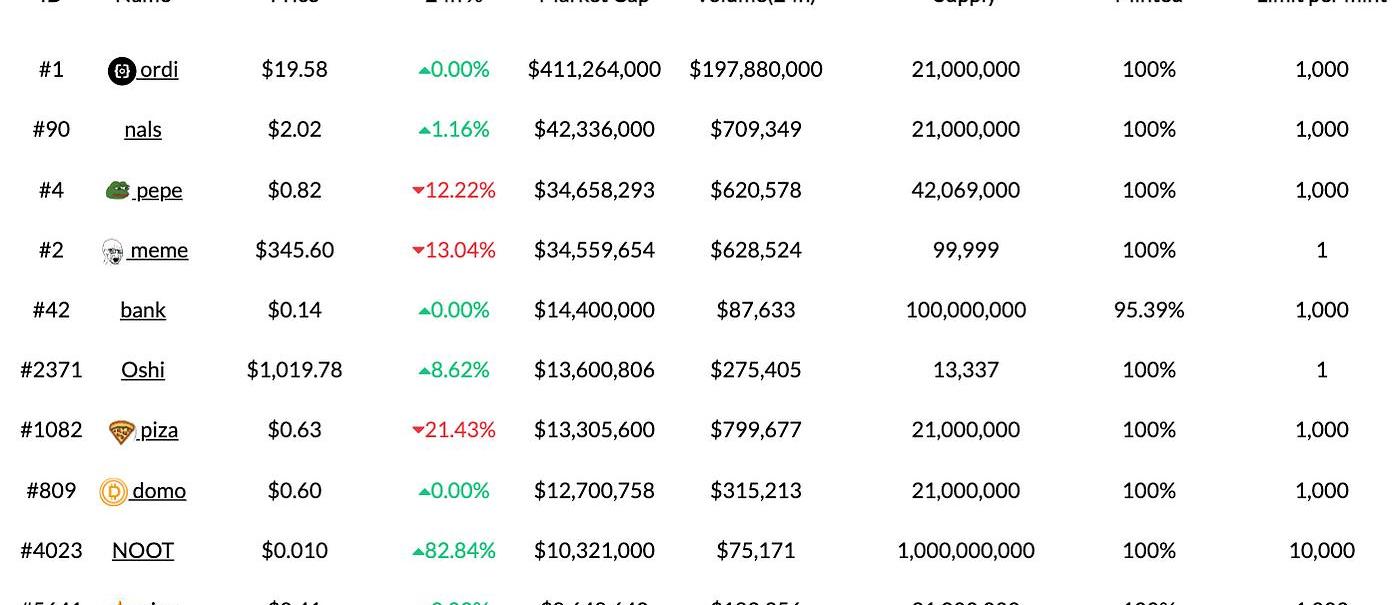
Task: Click the red down arrow beside 21.43%
Action: [418, 431]
